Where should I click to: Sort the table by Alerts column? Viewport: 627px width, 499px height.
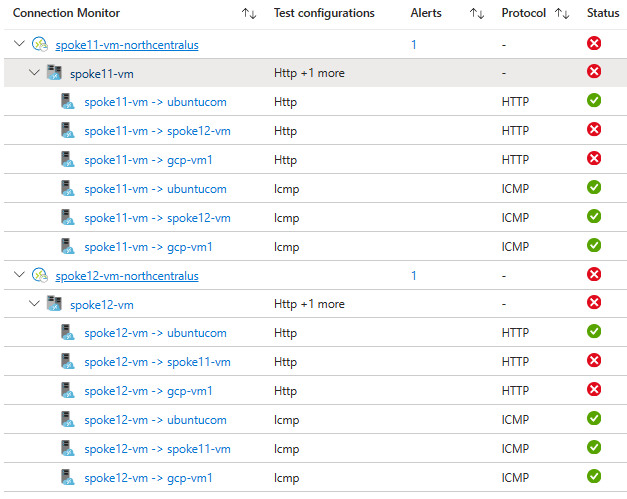477,14
